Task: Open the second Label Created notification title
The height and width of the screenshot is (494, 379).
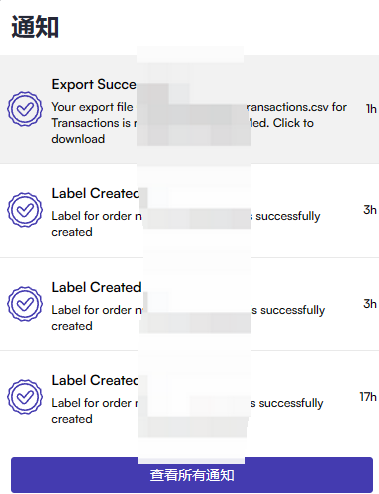Action: click(96, 287)
